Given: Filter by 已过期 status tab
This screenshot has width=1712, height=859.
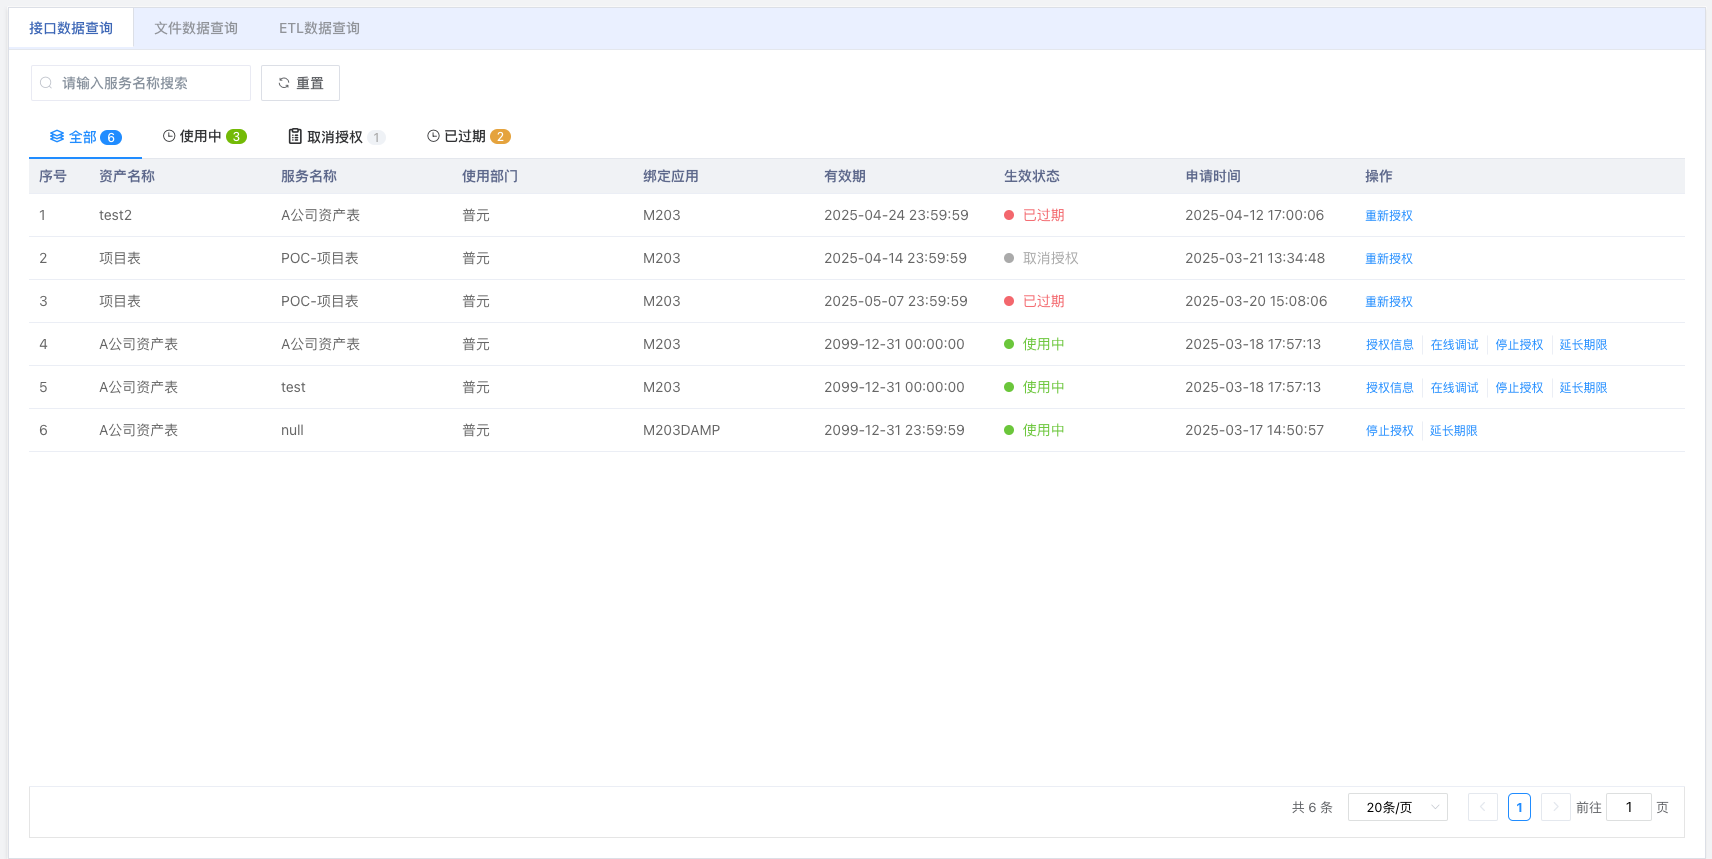Looking at the screenshot, I should click(468, 136).
